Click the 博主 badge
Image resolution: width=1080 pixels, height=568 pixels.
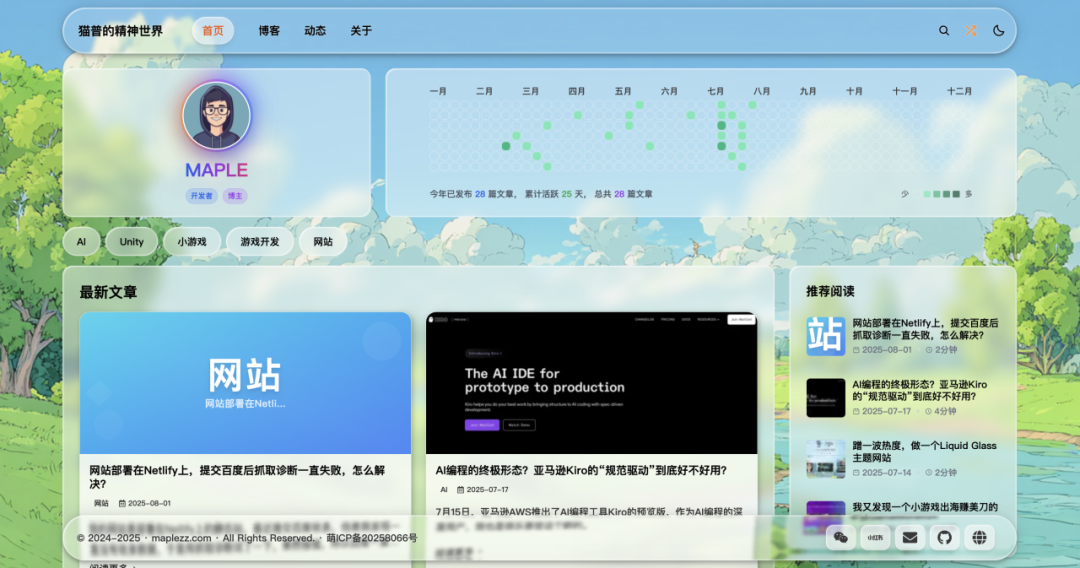point(235,196)
